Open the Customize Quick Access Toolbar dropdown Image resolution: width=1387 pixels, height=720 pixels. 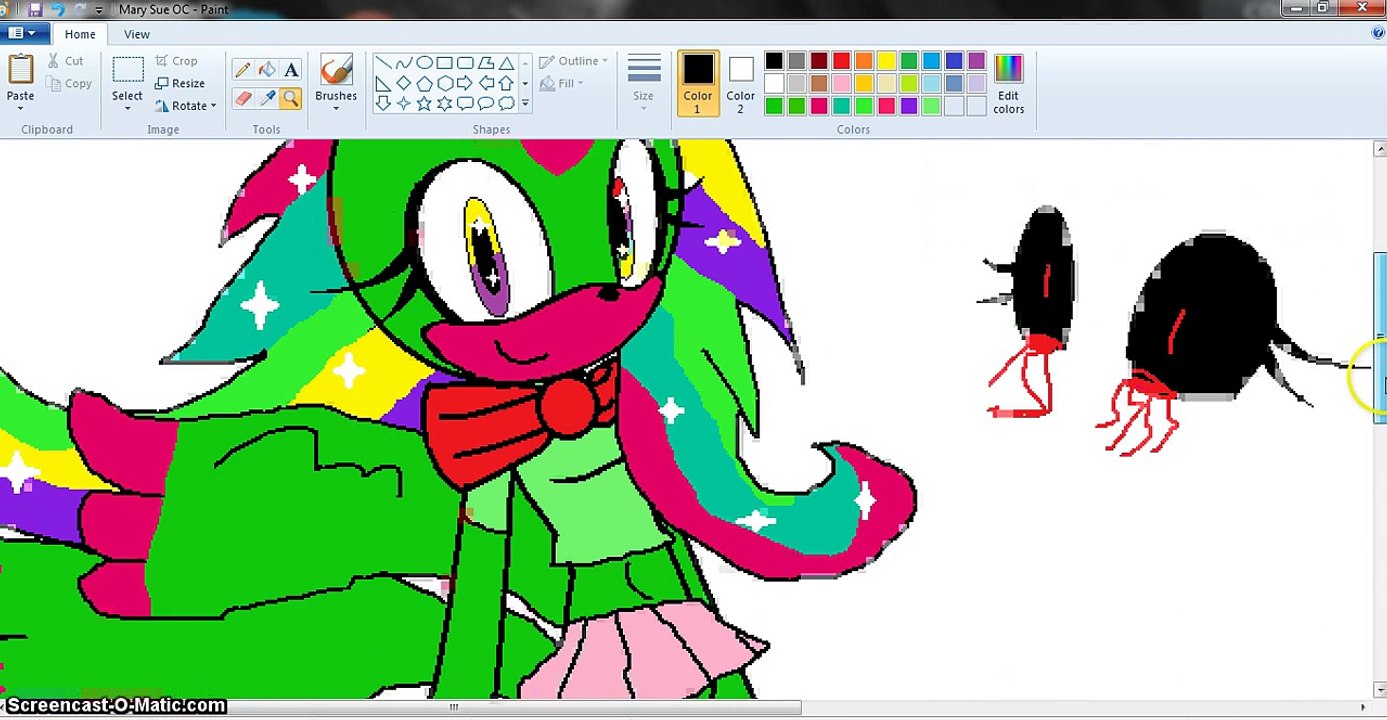tap(99, 10)
